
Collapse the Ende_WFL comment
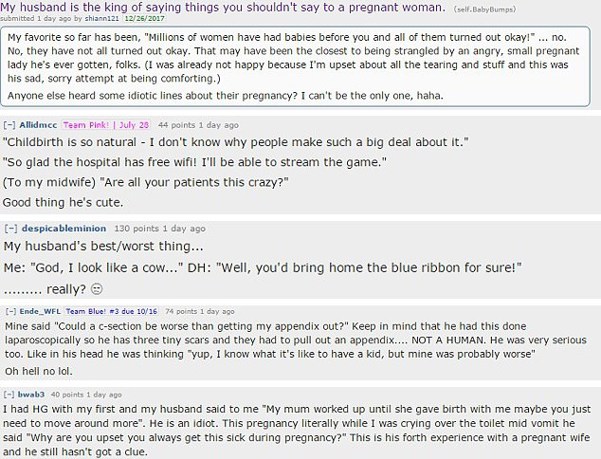tap(11, 311)
